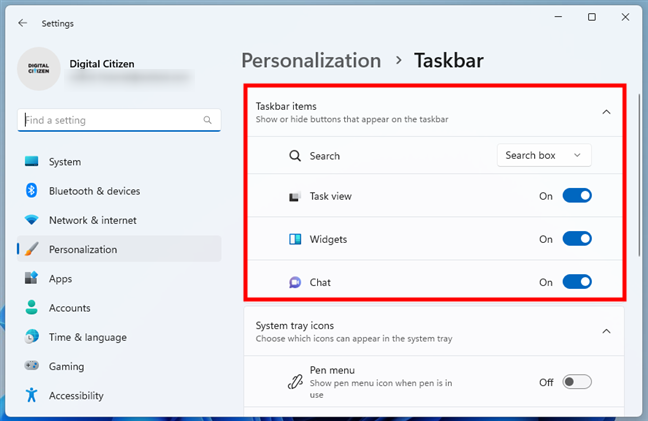Viewport: 648px width, 421px height.
Task: Open Accounts settings category label
Action: tap(69, 308)
